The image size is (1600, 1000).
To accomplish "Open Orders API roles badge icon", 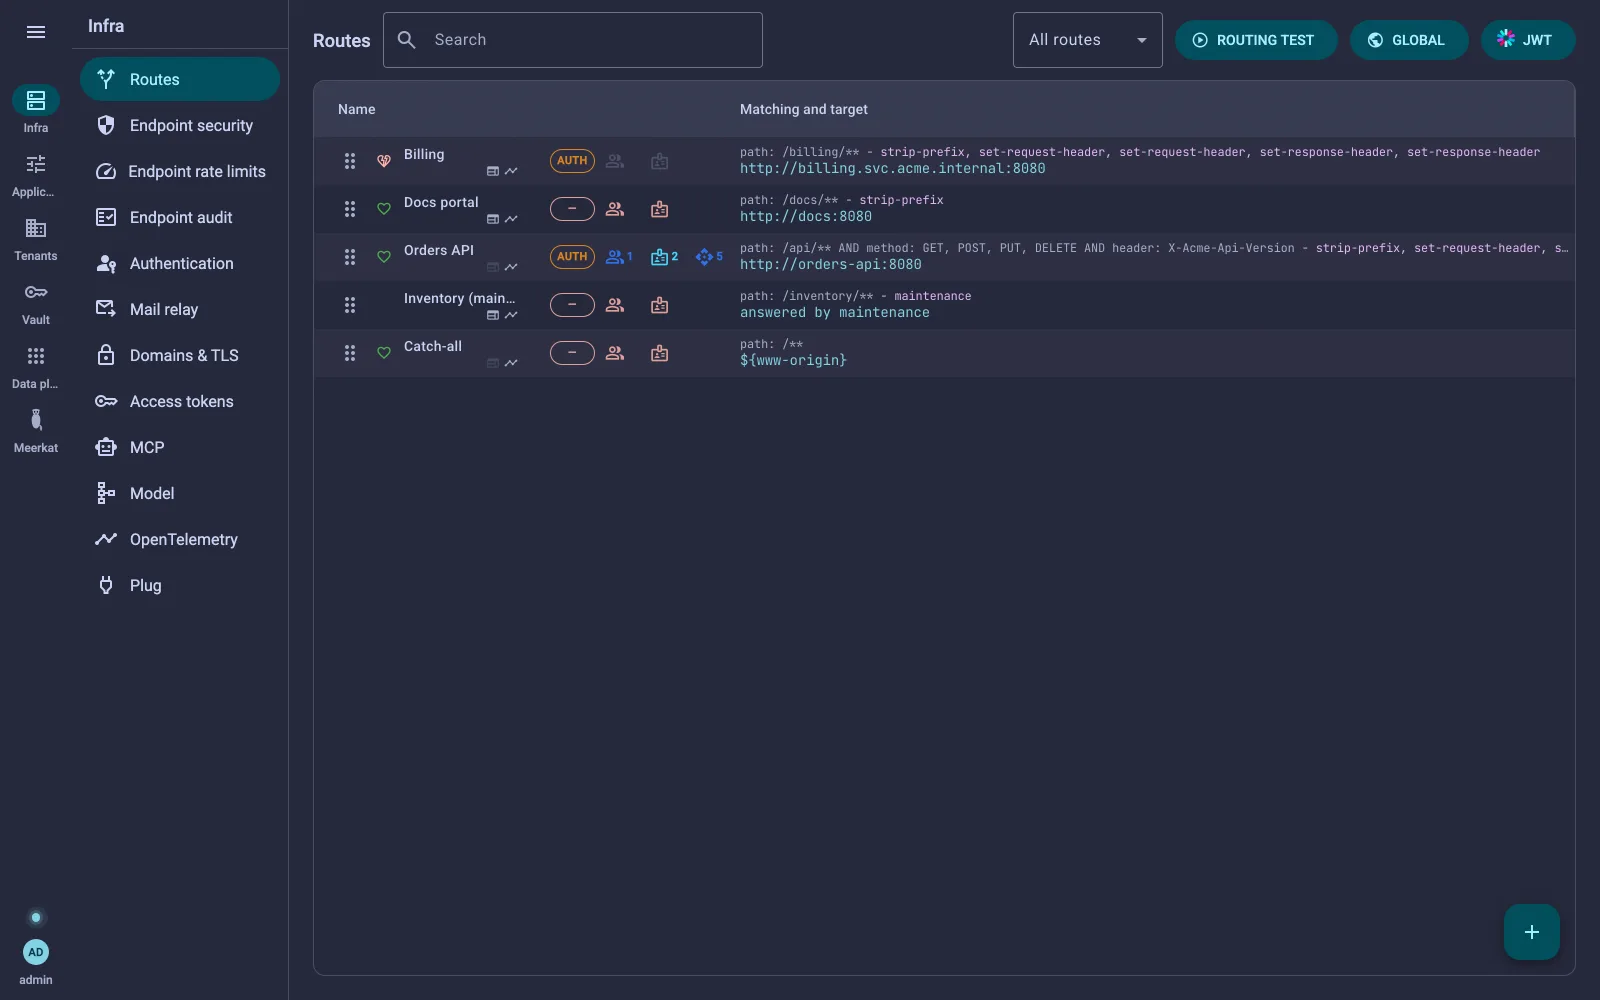I will coord(664,257).
